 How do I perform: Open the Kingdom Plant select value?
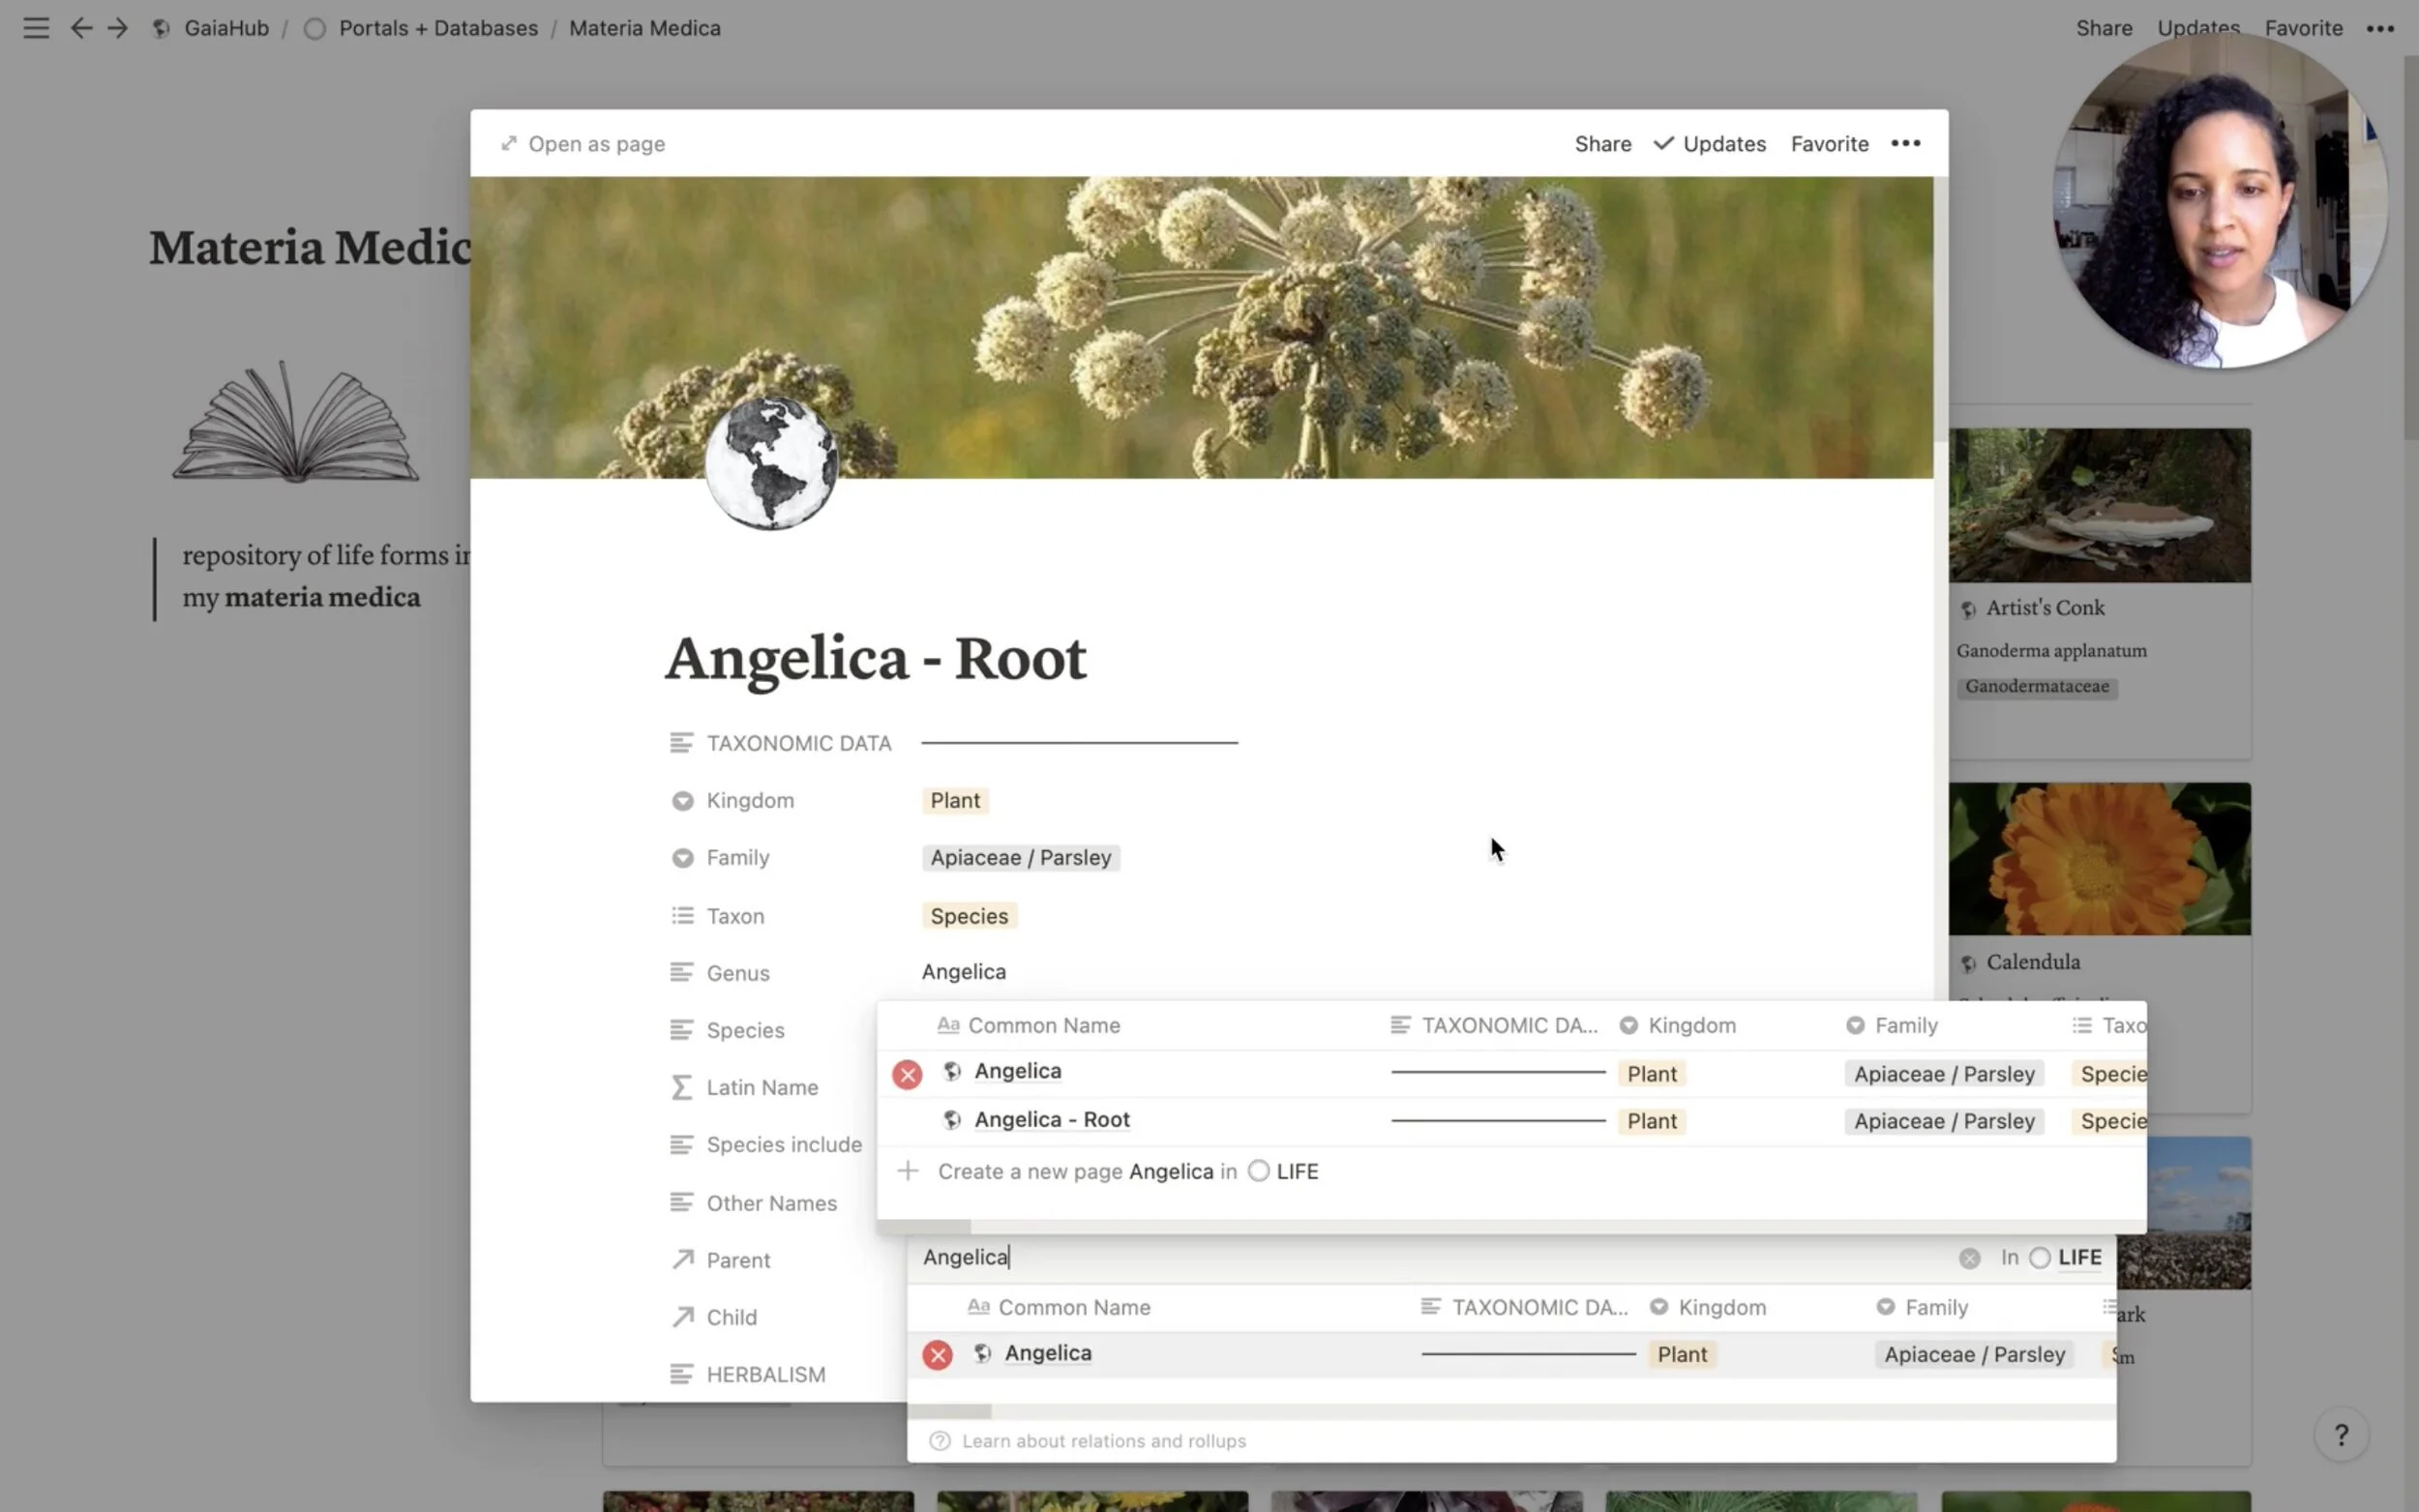coord(955,800)
